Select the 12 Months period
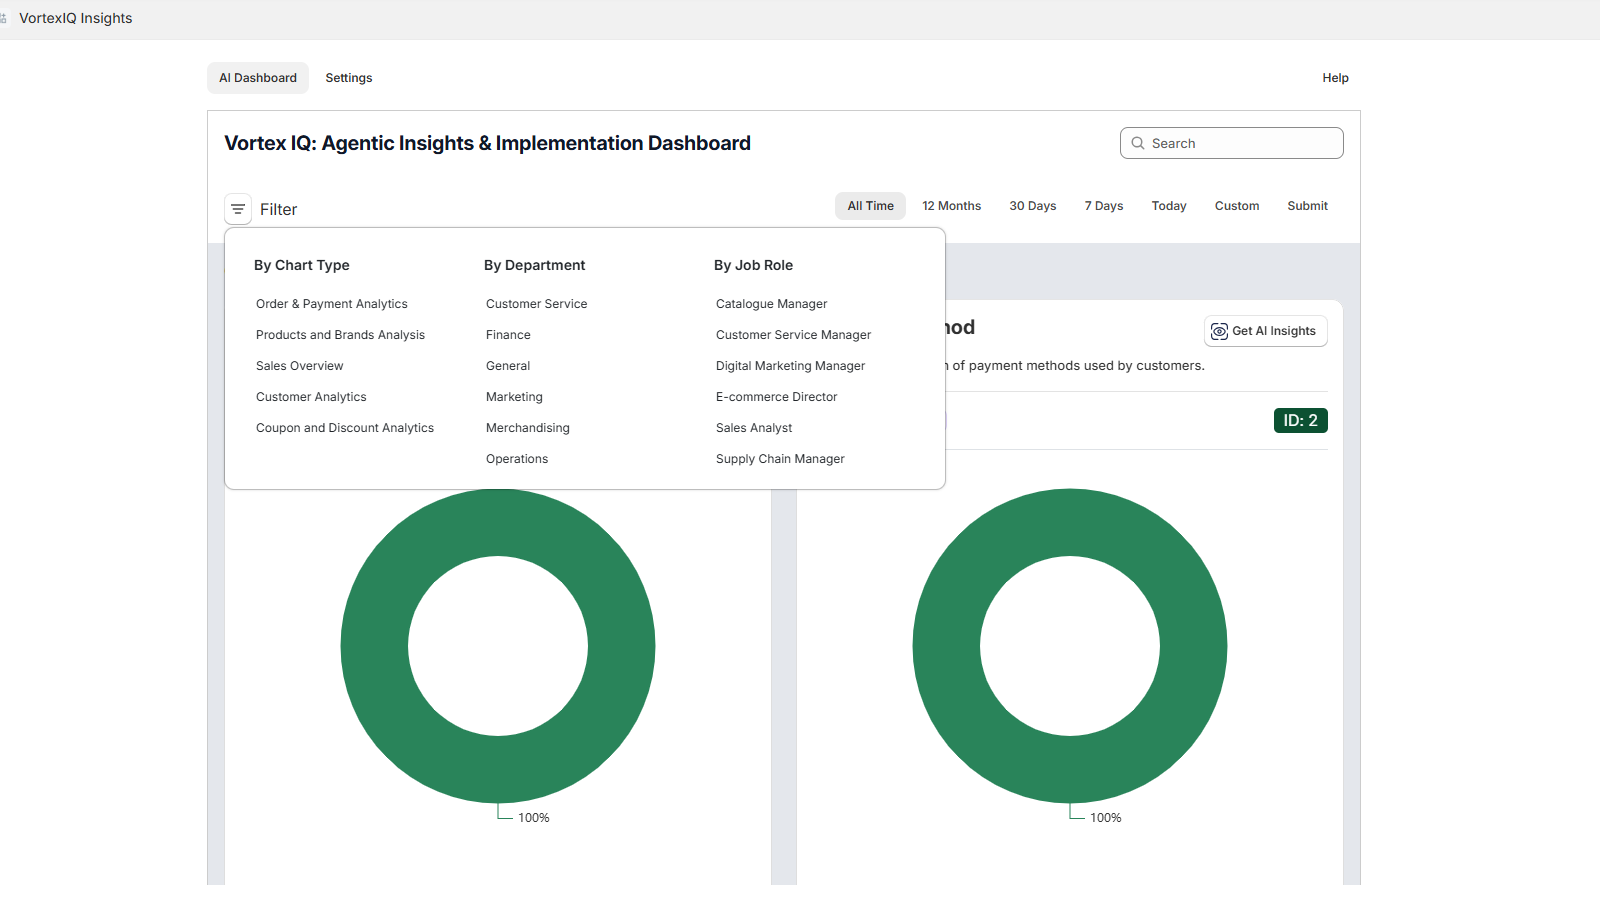Image resolution: width=1600 pixels, height=900 pixels. [x=951, y=205]
